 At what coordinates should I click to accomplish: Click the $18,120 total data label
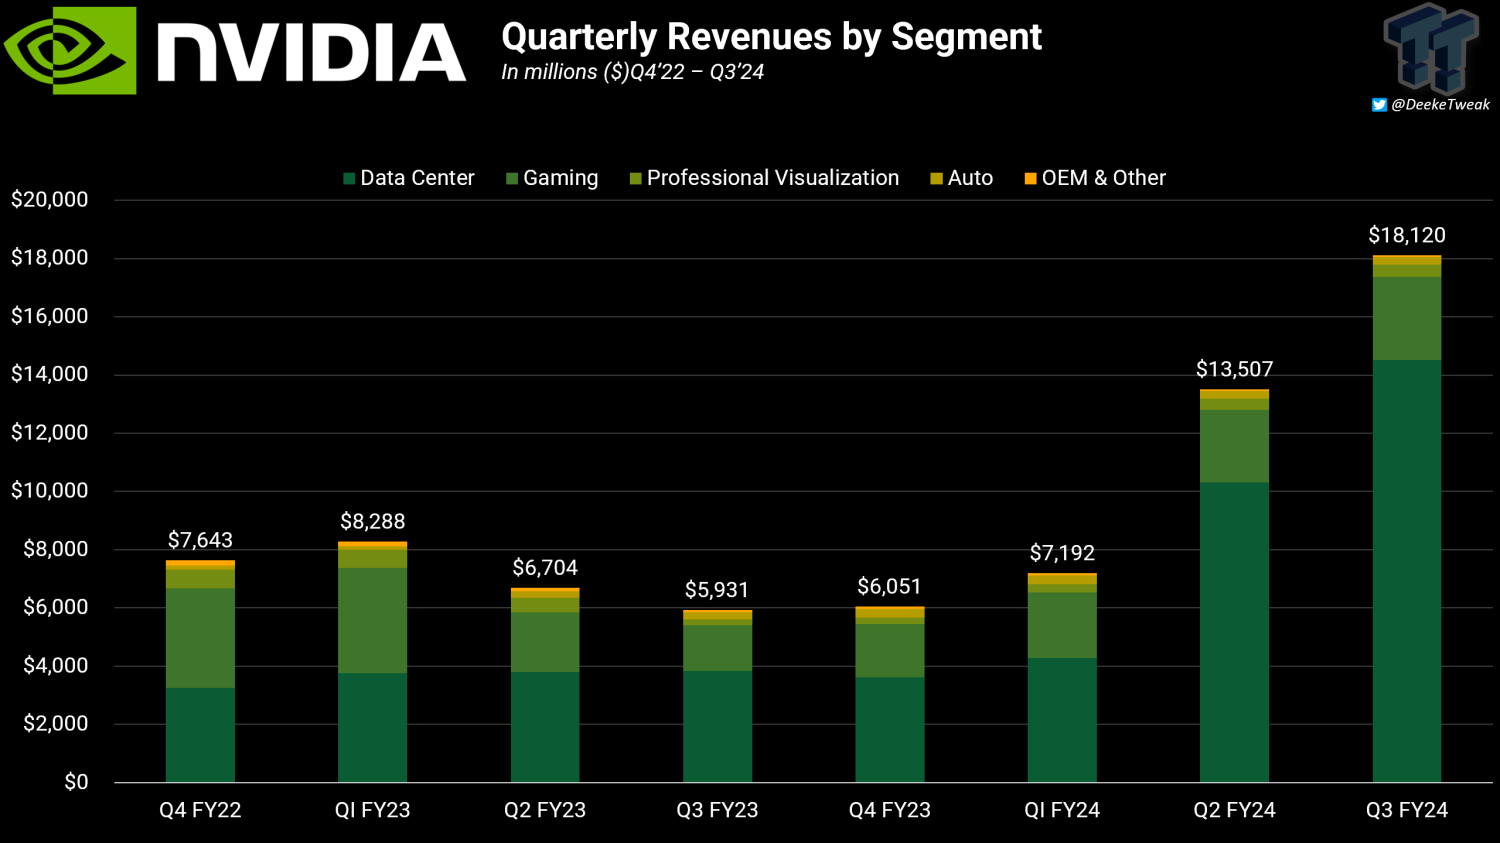coord(1406,235)
